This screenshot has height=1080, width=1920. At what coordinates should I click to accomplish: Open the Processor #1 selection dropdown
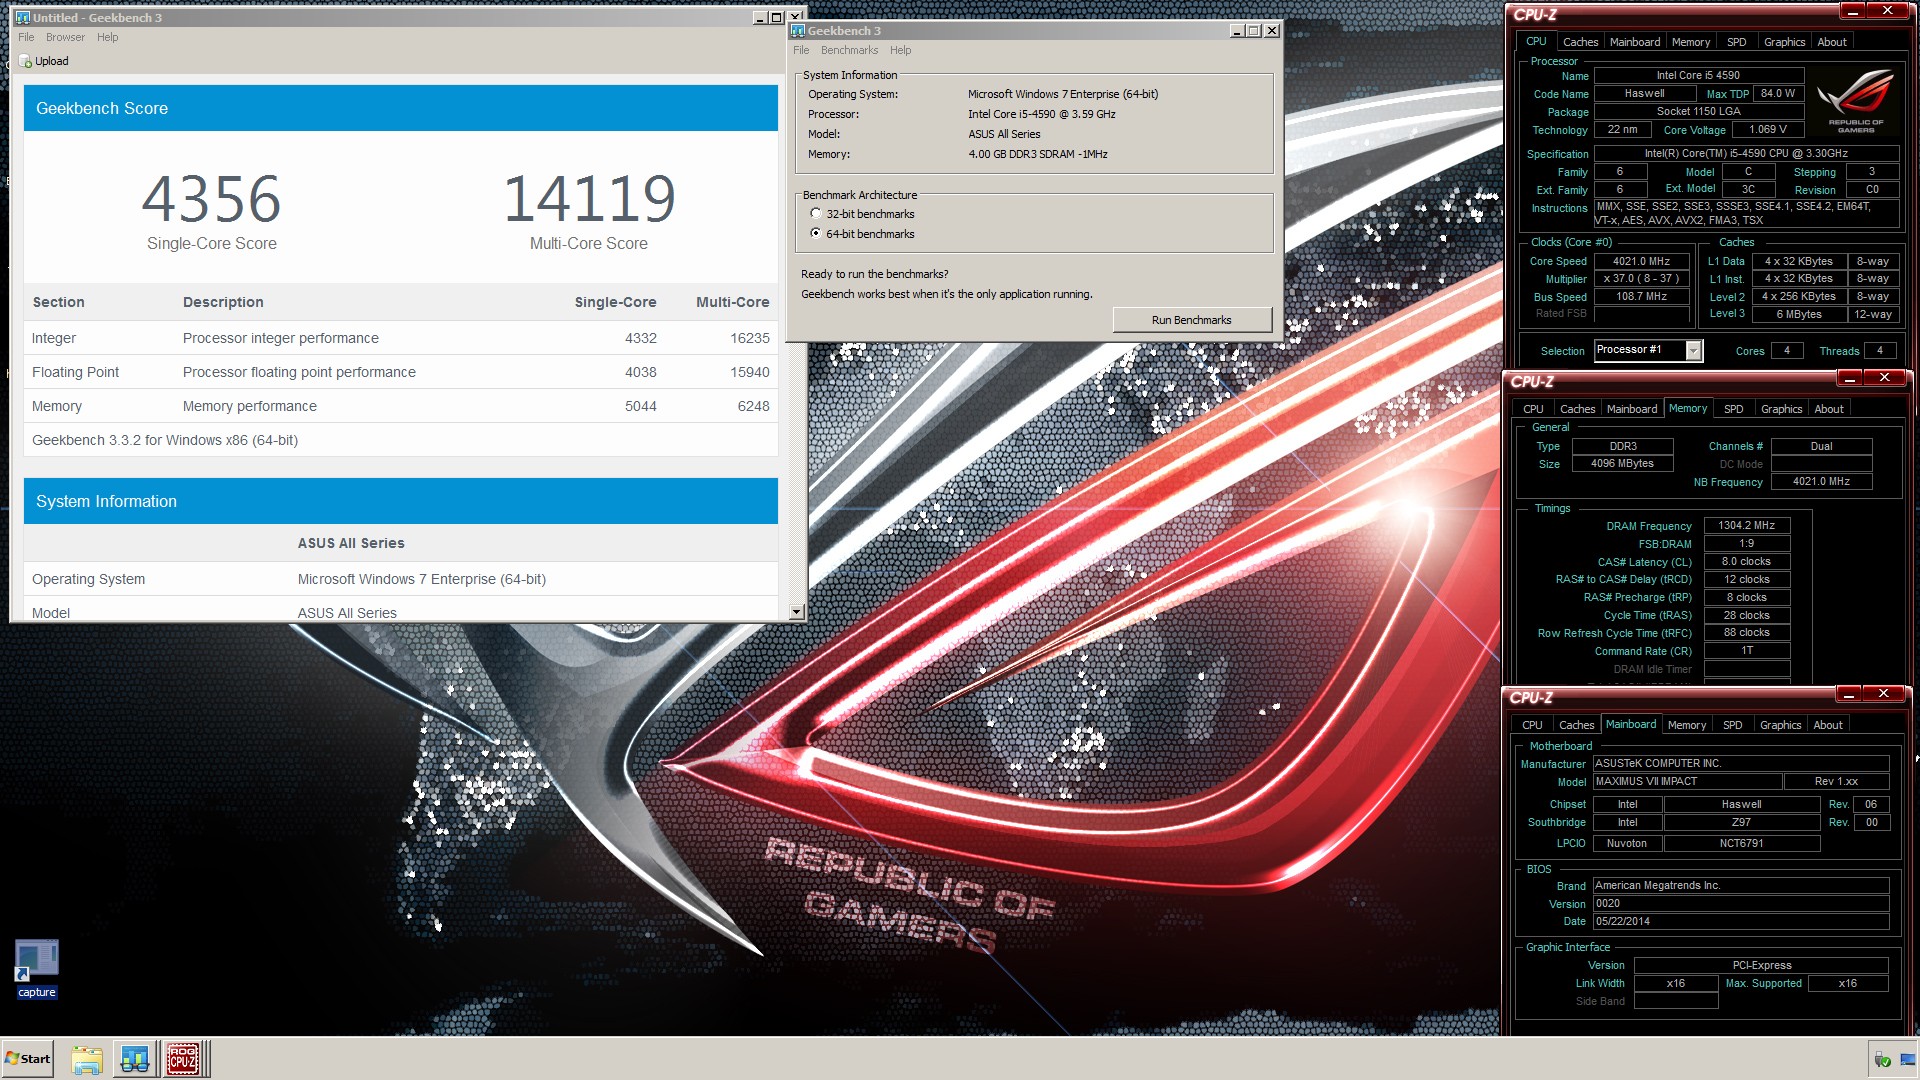pos(1693,350)
